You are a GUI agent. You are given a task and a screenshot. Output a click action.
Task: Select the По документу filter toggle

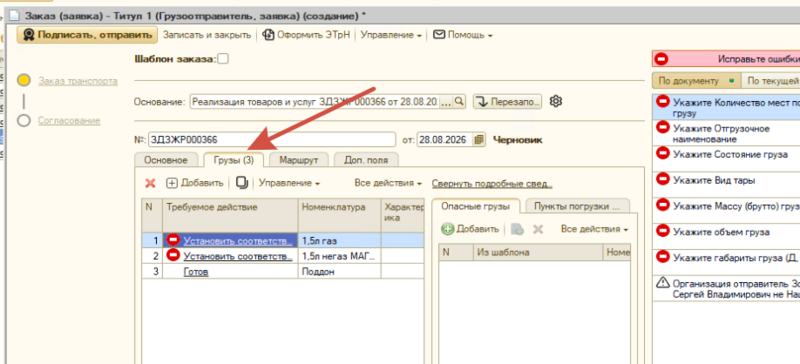coord(696,81)
